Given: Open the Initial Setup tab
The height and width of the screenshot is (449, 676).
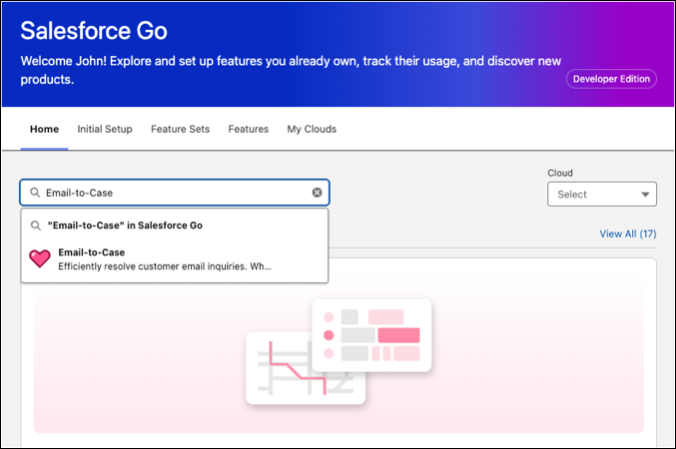Looking at the screenshot, I should tap(105, 129).
